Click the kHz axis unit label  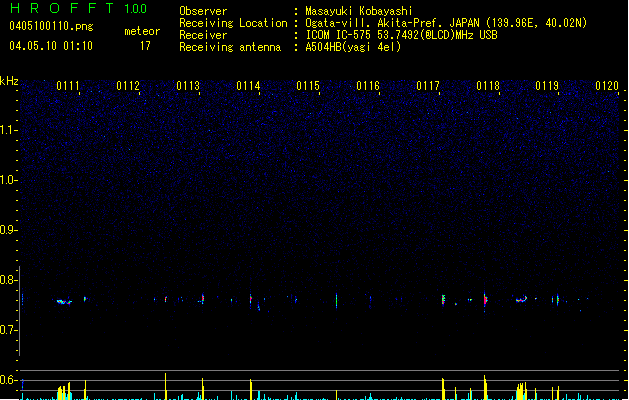point(9,81)
